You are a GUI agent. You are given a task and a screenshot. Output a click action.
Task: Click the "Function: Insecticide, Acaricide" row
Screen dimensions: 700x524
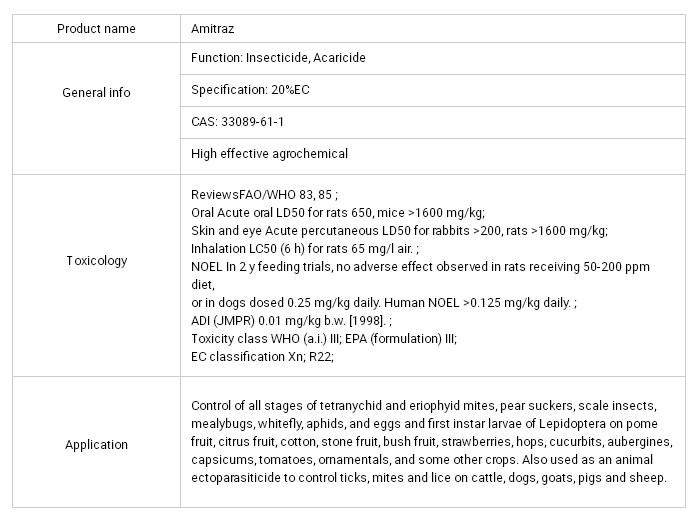click(x=278, y=58)
